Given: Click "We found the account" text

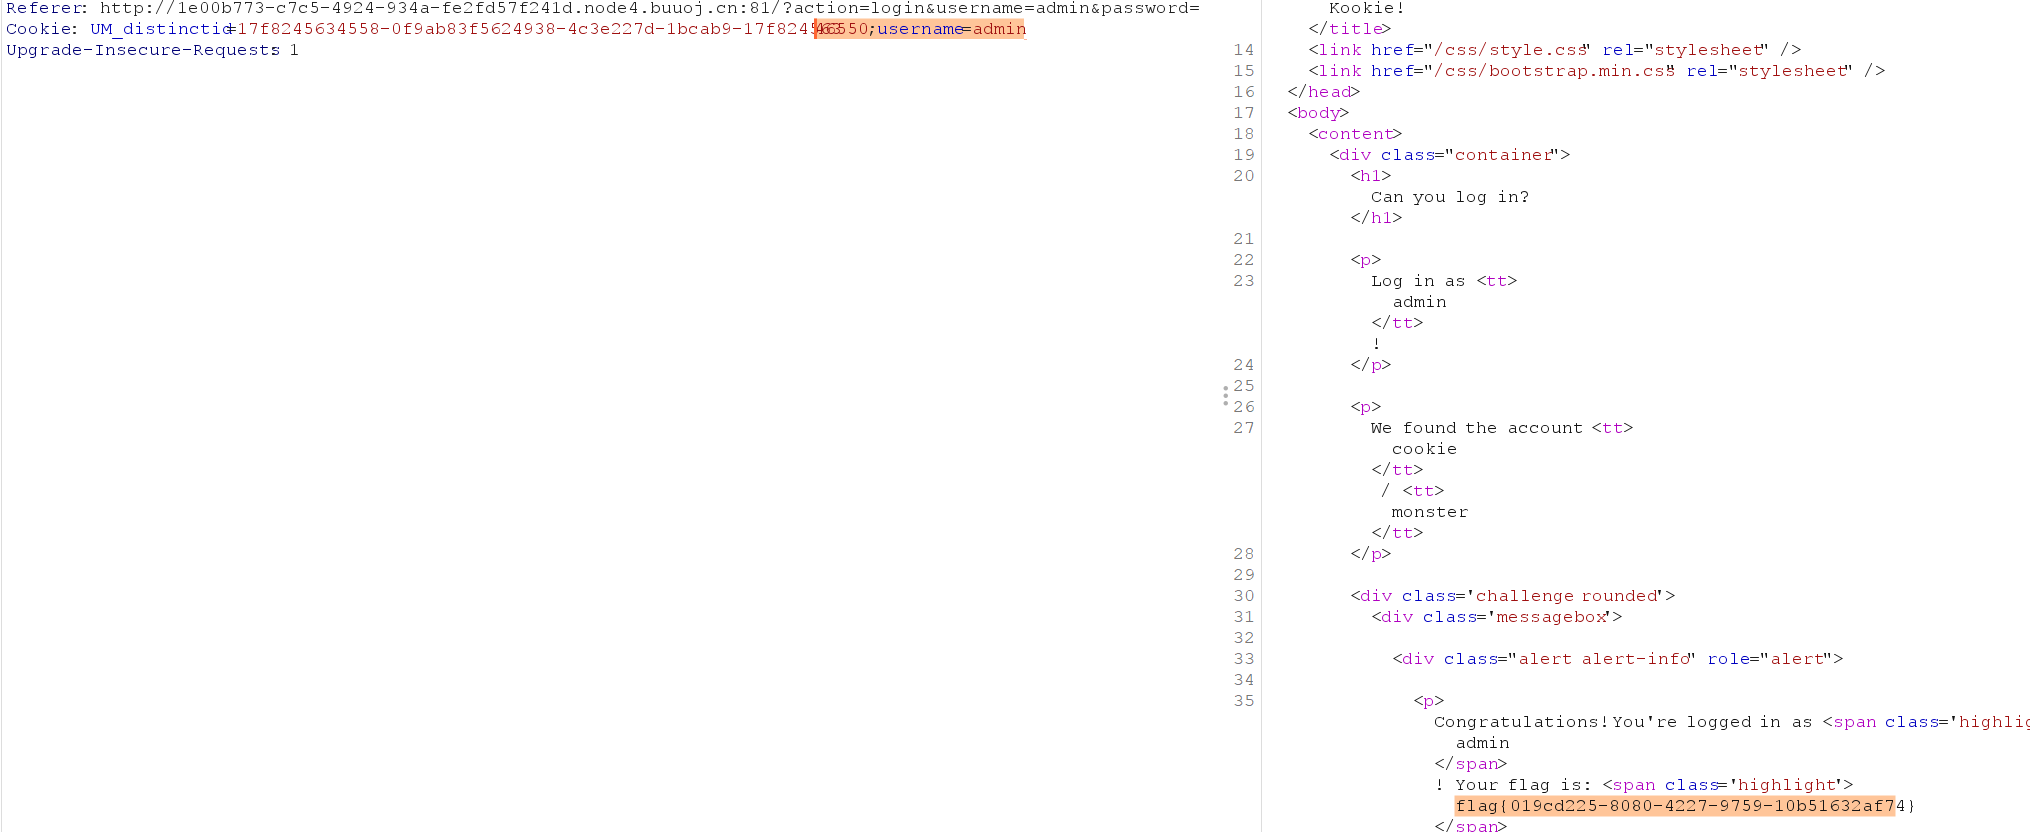Looking at the screenshot, I should coord(1476,428).
